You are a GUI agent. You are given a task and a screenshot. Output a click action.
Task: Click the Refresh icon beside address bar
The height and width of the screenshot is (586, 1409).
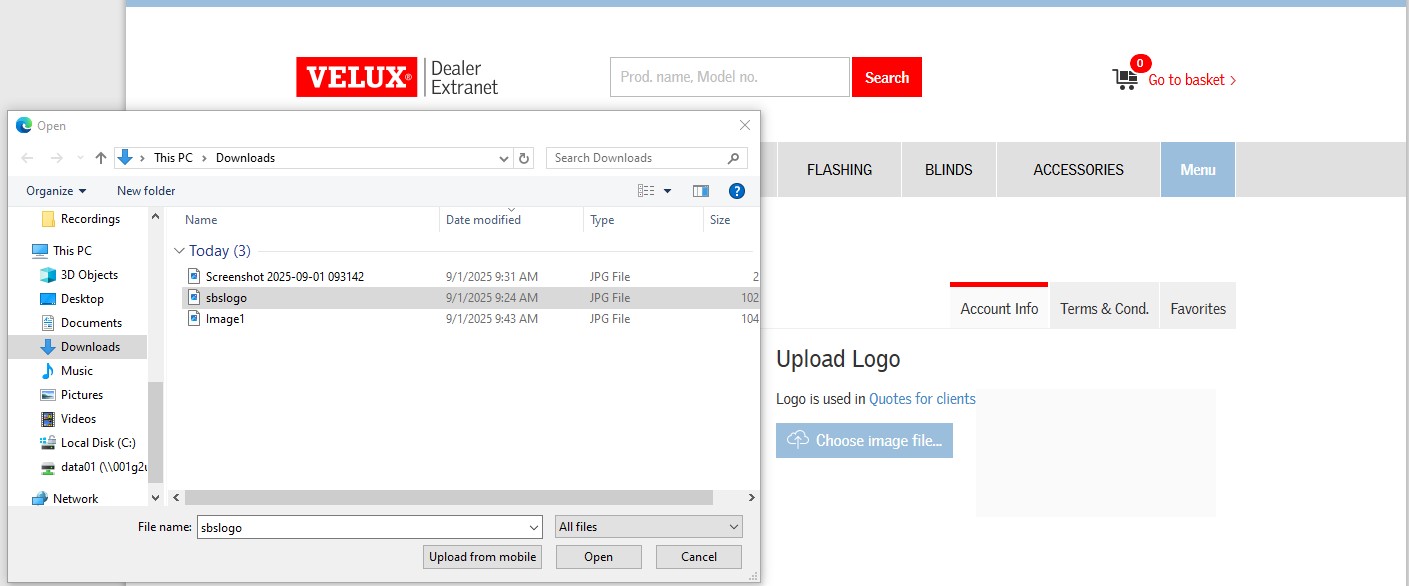pos(524,158)
